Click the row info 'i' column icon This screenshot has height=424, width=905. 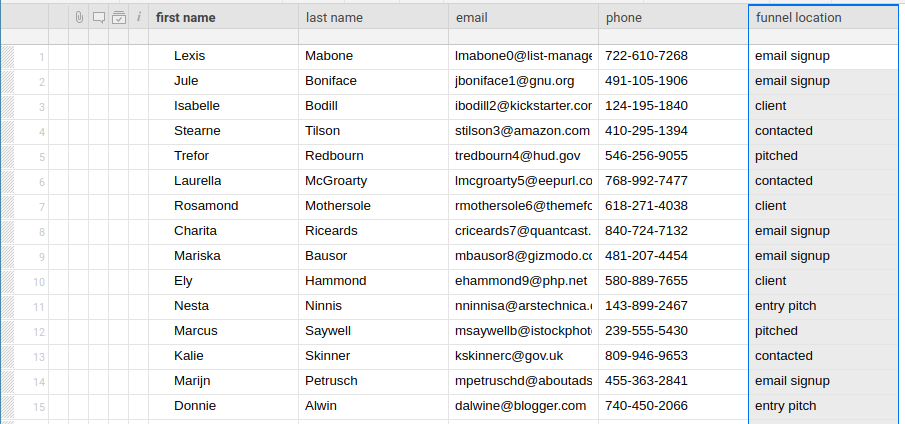(x=139, y=17)
